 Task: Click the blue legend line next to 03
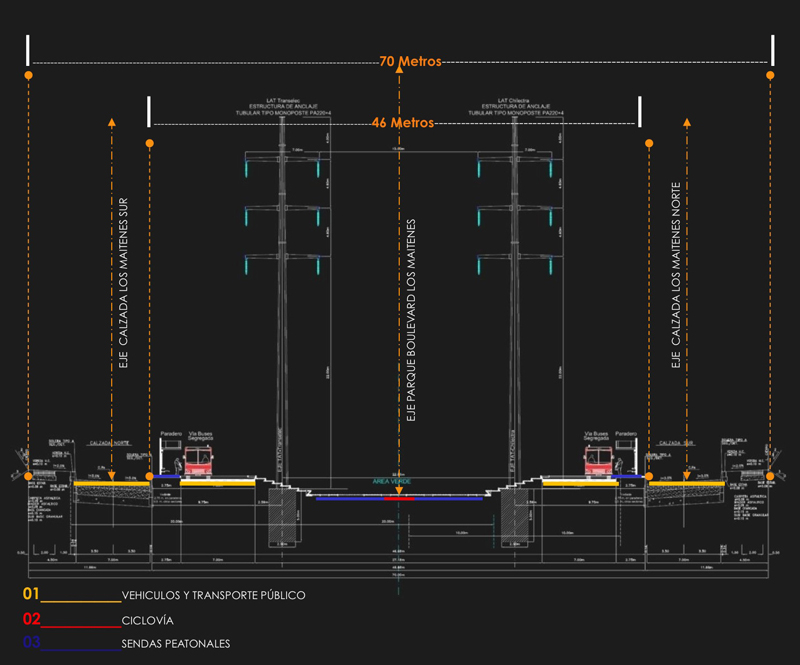(80, 650)
